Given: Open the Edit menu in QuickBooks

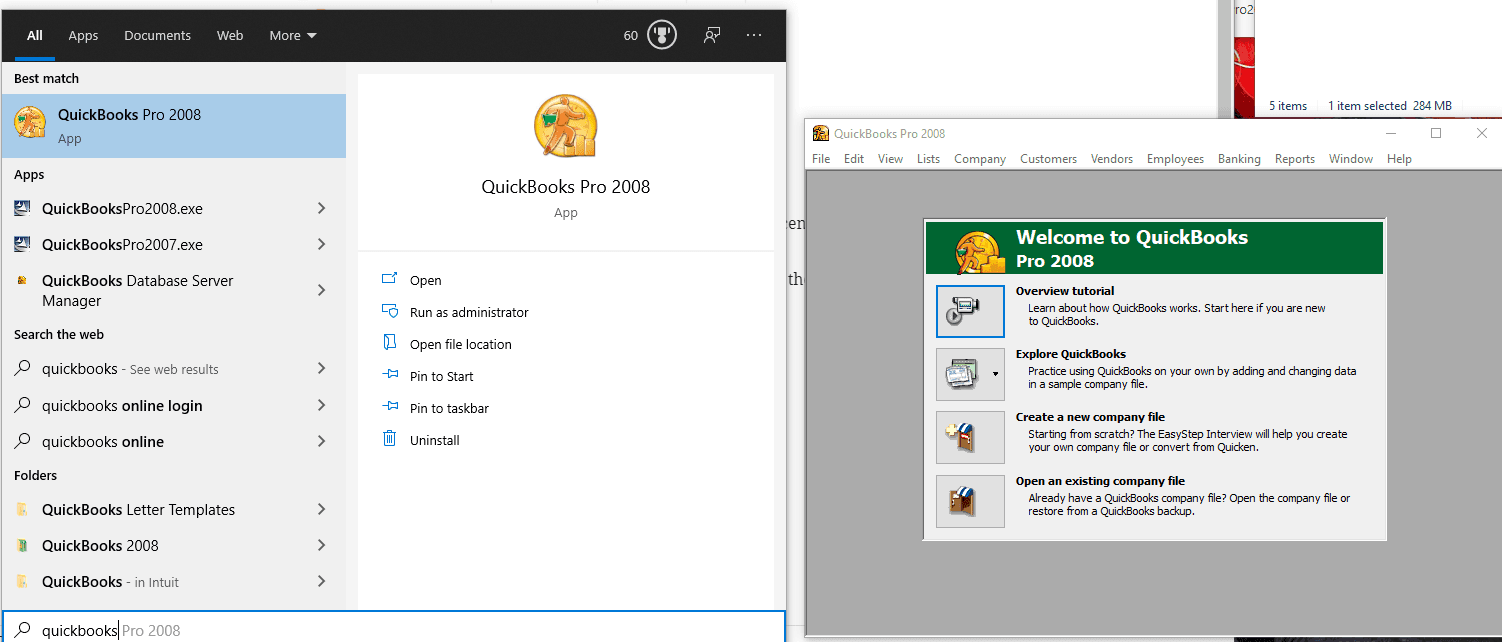Looking at the screenshot, I should click(854, 159).
